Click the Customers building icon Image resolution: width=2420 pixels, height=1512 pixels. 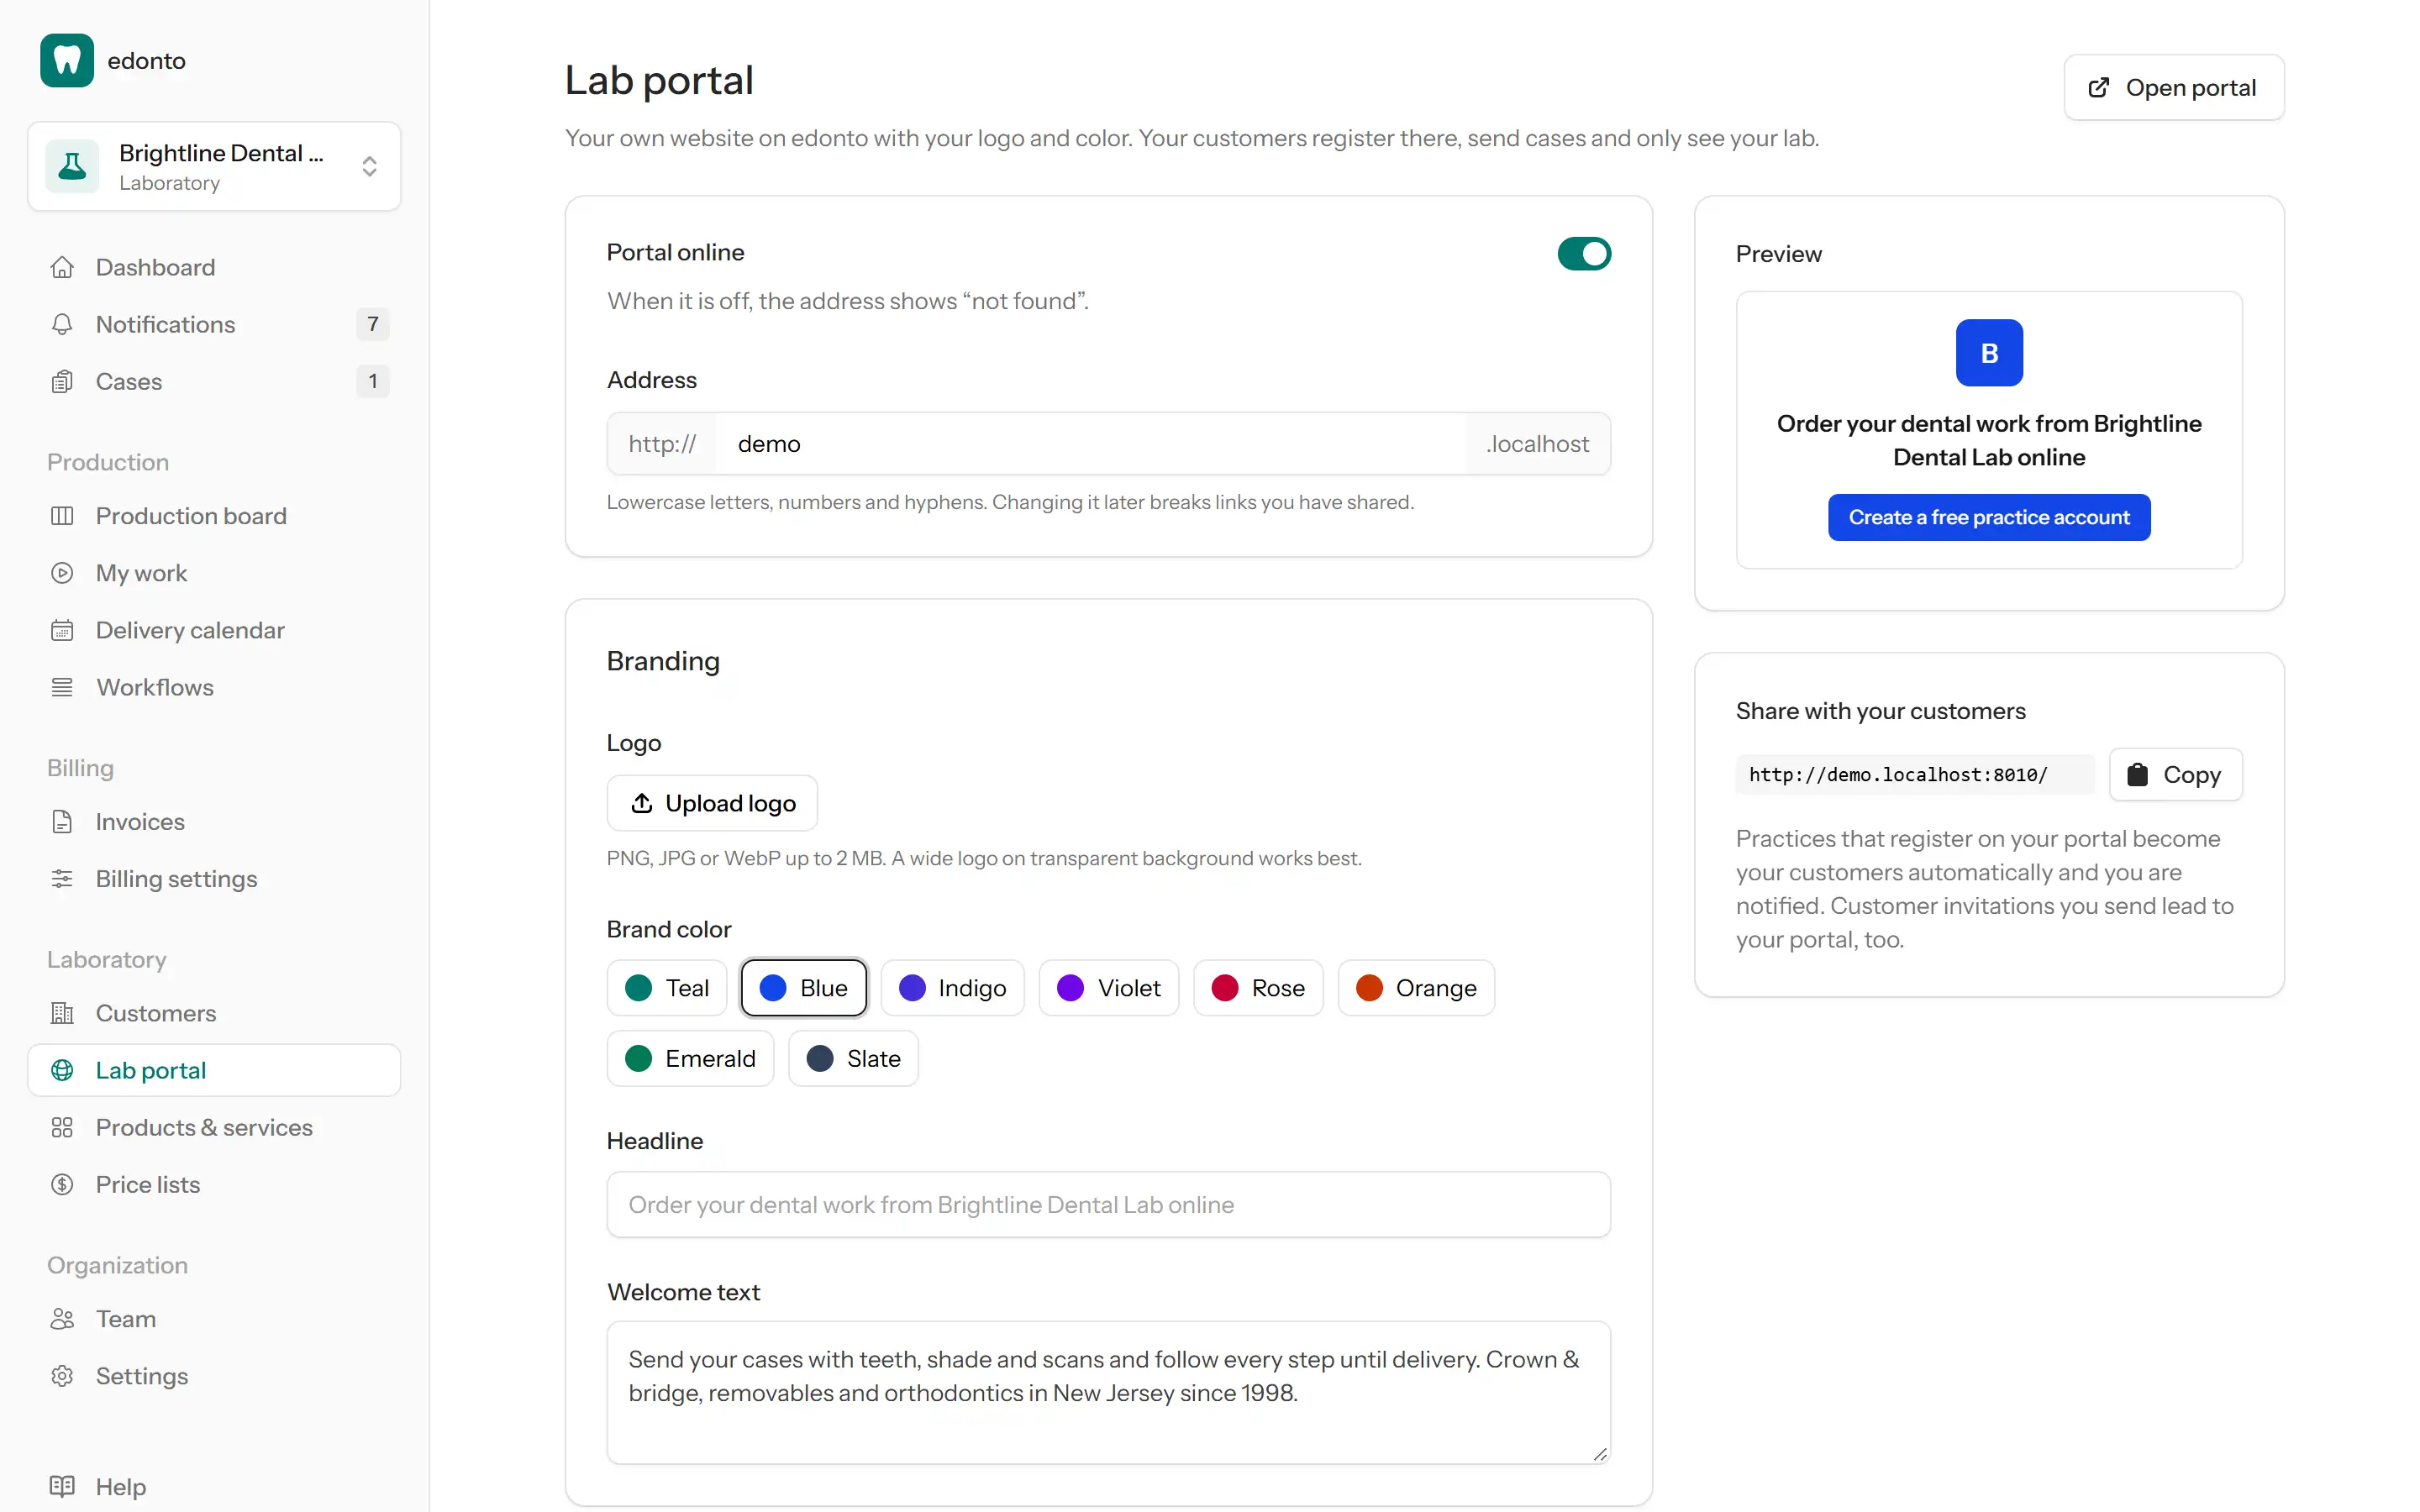[x=62, y=1013]
